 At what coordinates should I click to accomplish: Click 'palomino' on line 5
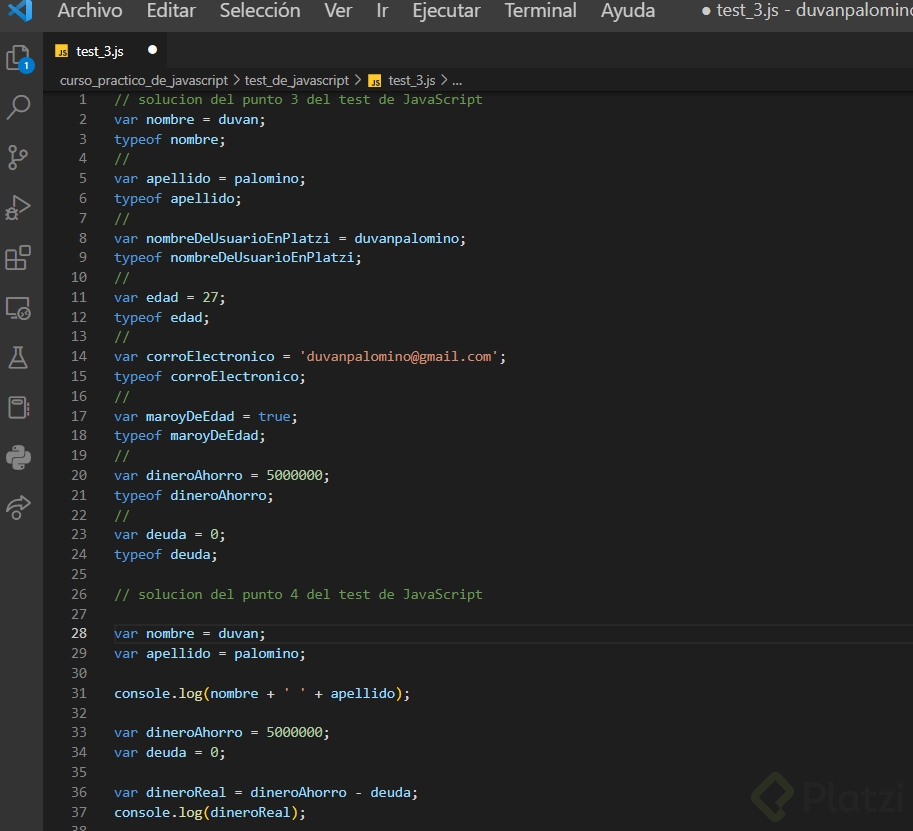[266, 179]
